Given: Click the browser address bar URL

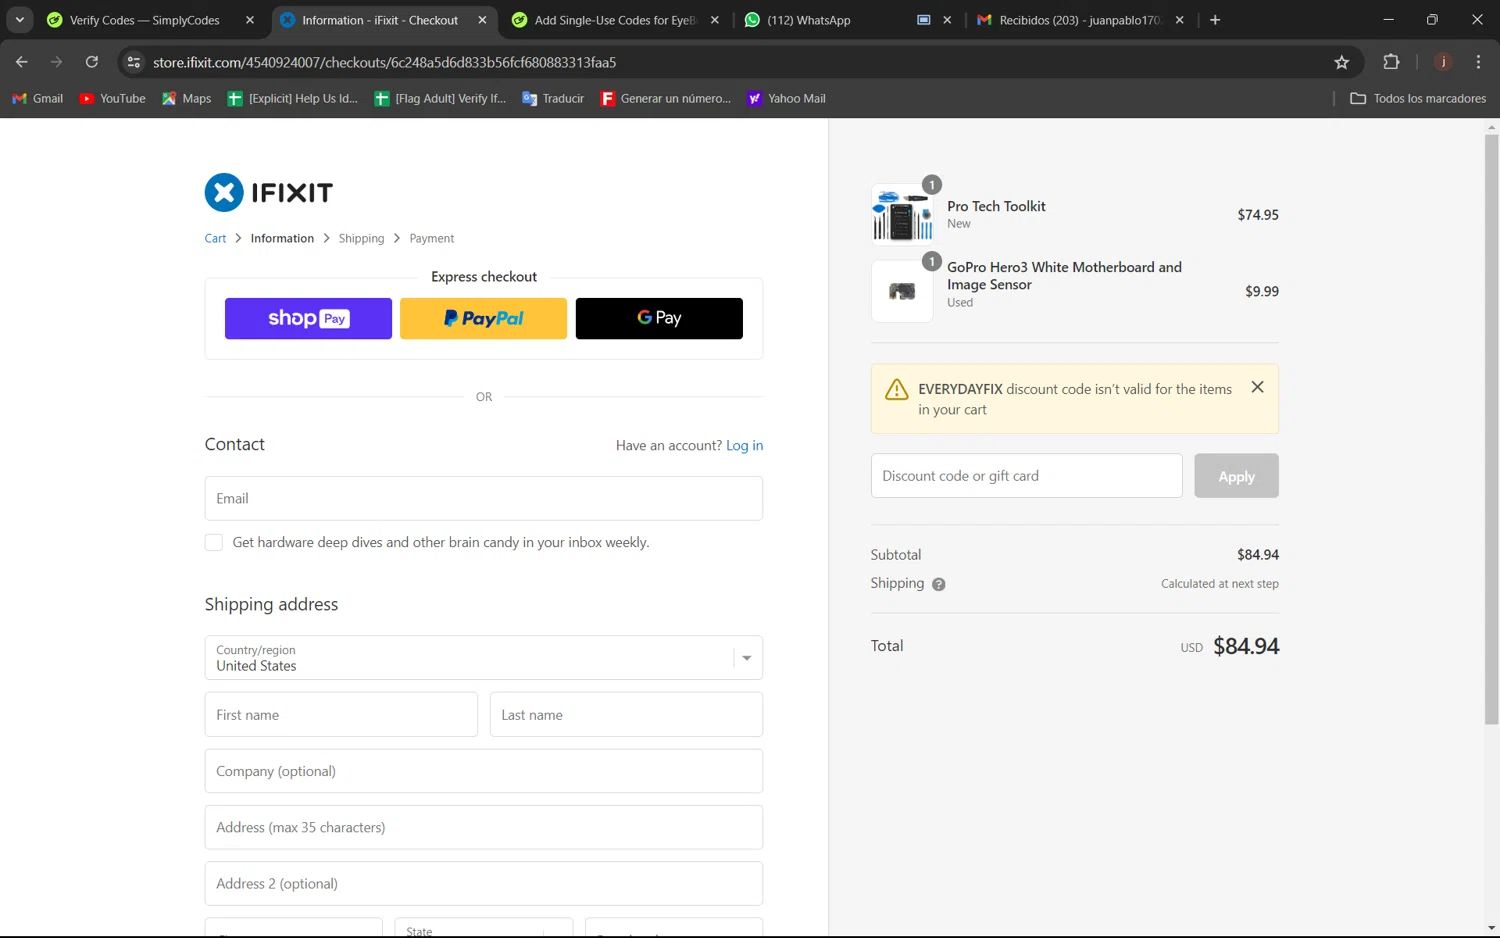Looking at the screenshot, I should [x=384, y=62].
